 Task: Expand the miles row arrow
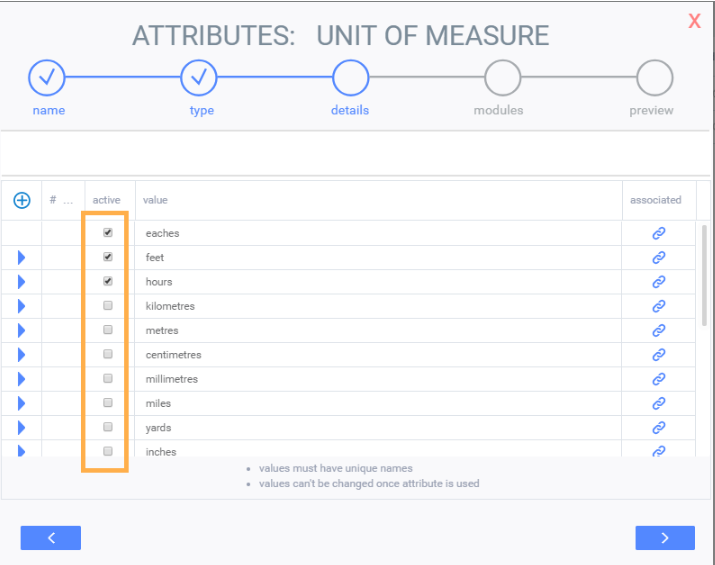point(21,404)
